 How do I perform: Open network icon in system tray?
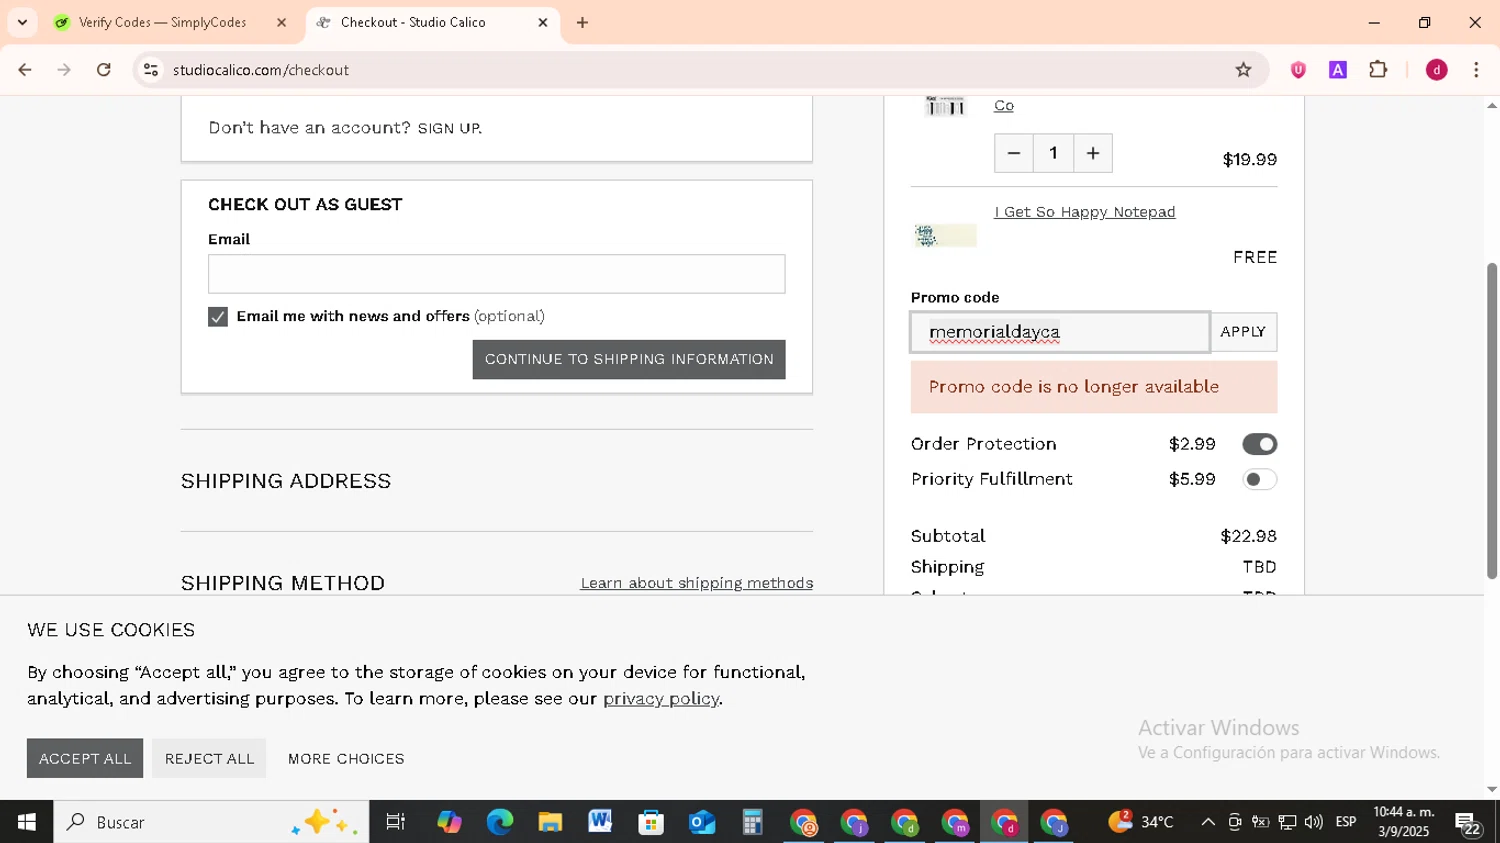(x=1287, y=822)
